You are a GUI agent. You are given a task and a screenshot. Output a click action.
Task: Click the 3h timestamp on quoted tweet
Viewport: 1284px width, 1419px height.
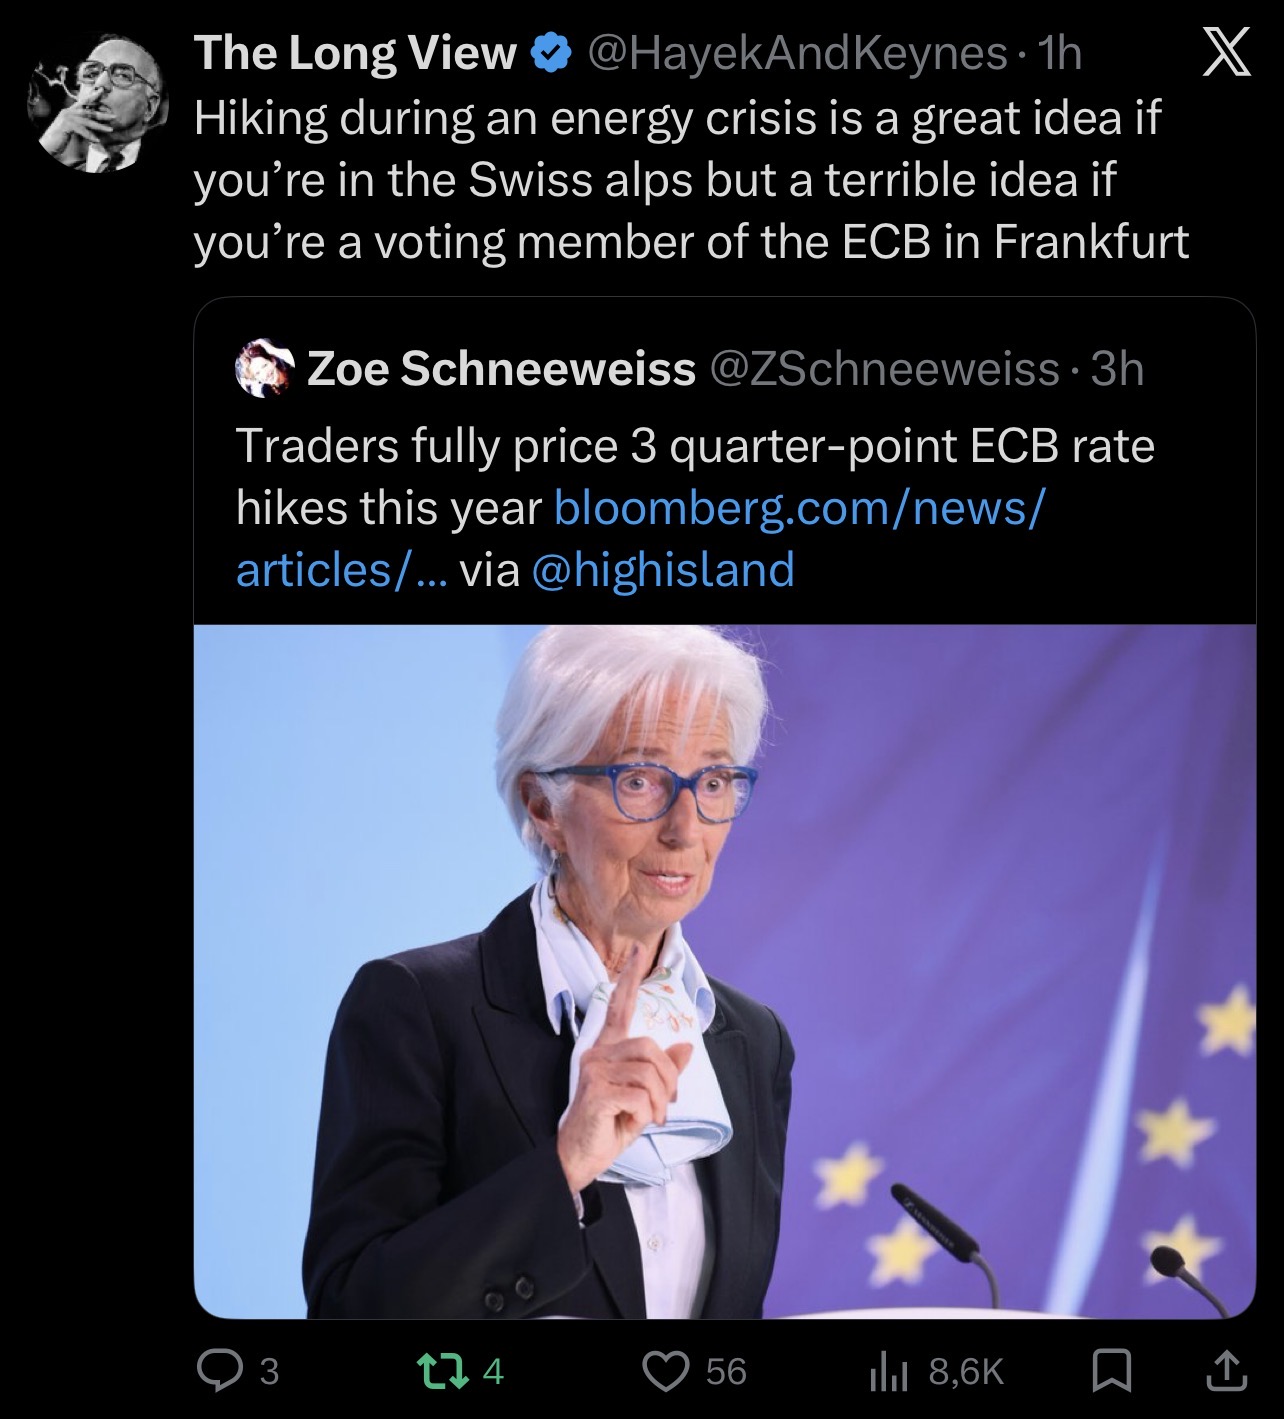(x=1117, y=369)
